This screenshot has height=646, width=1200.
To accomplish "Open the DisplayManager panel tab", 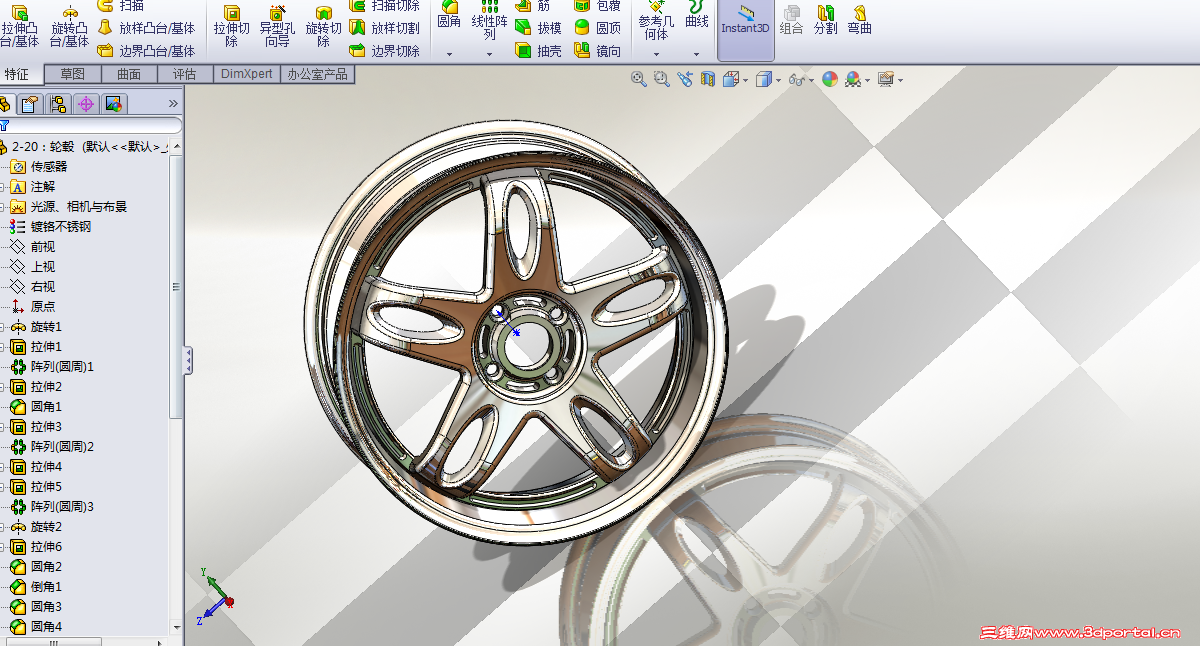I will (114, 103).
